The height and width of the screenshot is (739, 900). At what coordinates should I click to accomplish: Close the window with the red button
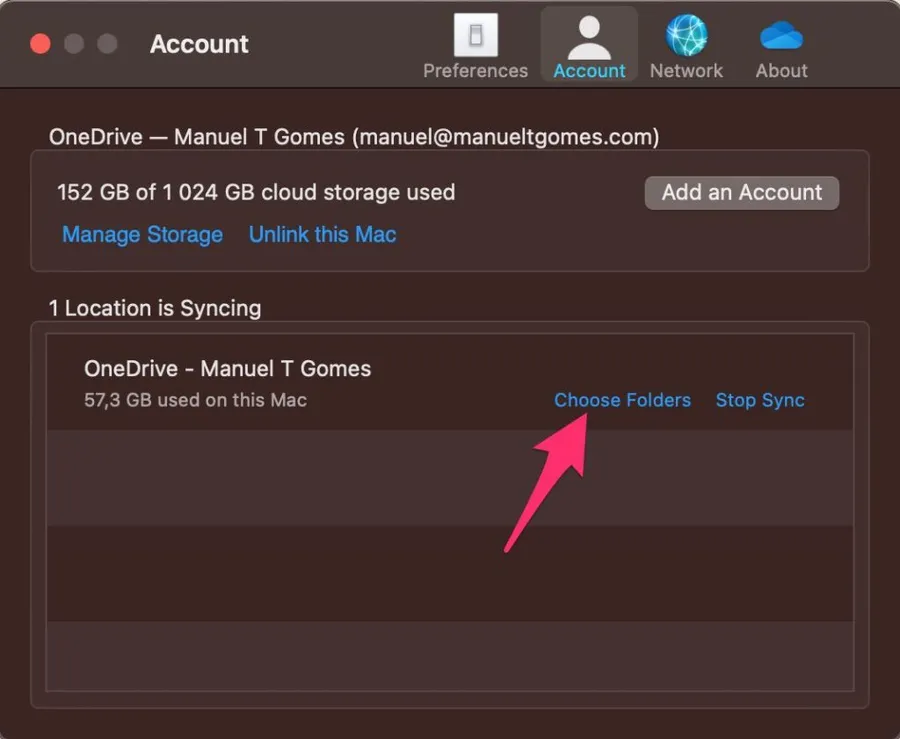(x=41, y=44)
